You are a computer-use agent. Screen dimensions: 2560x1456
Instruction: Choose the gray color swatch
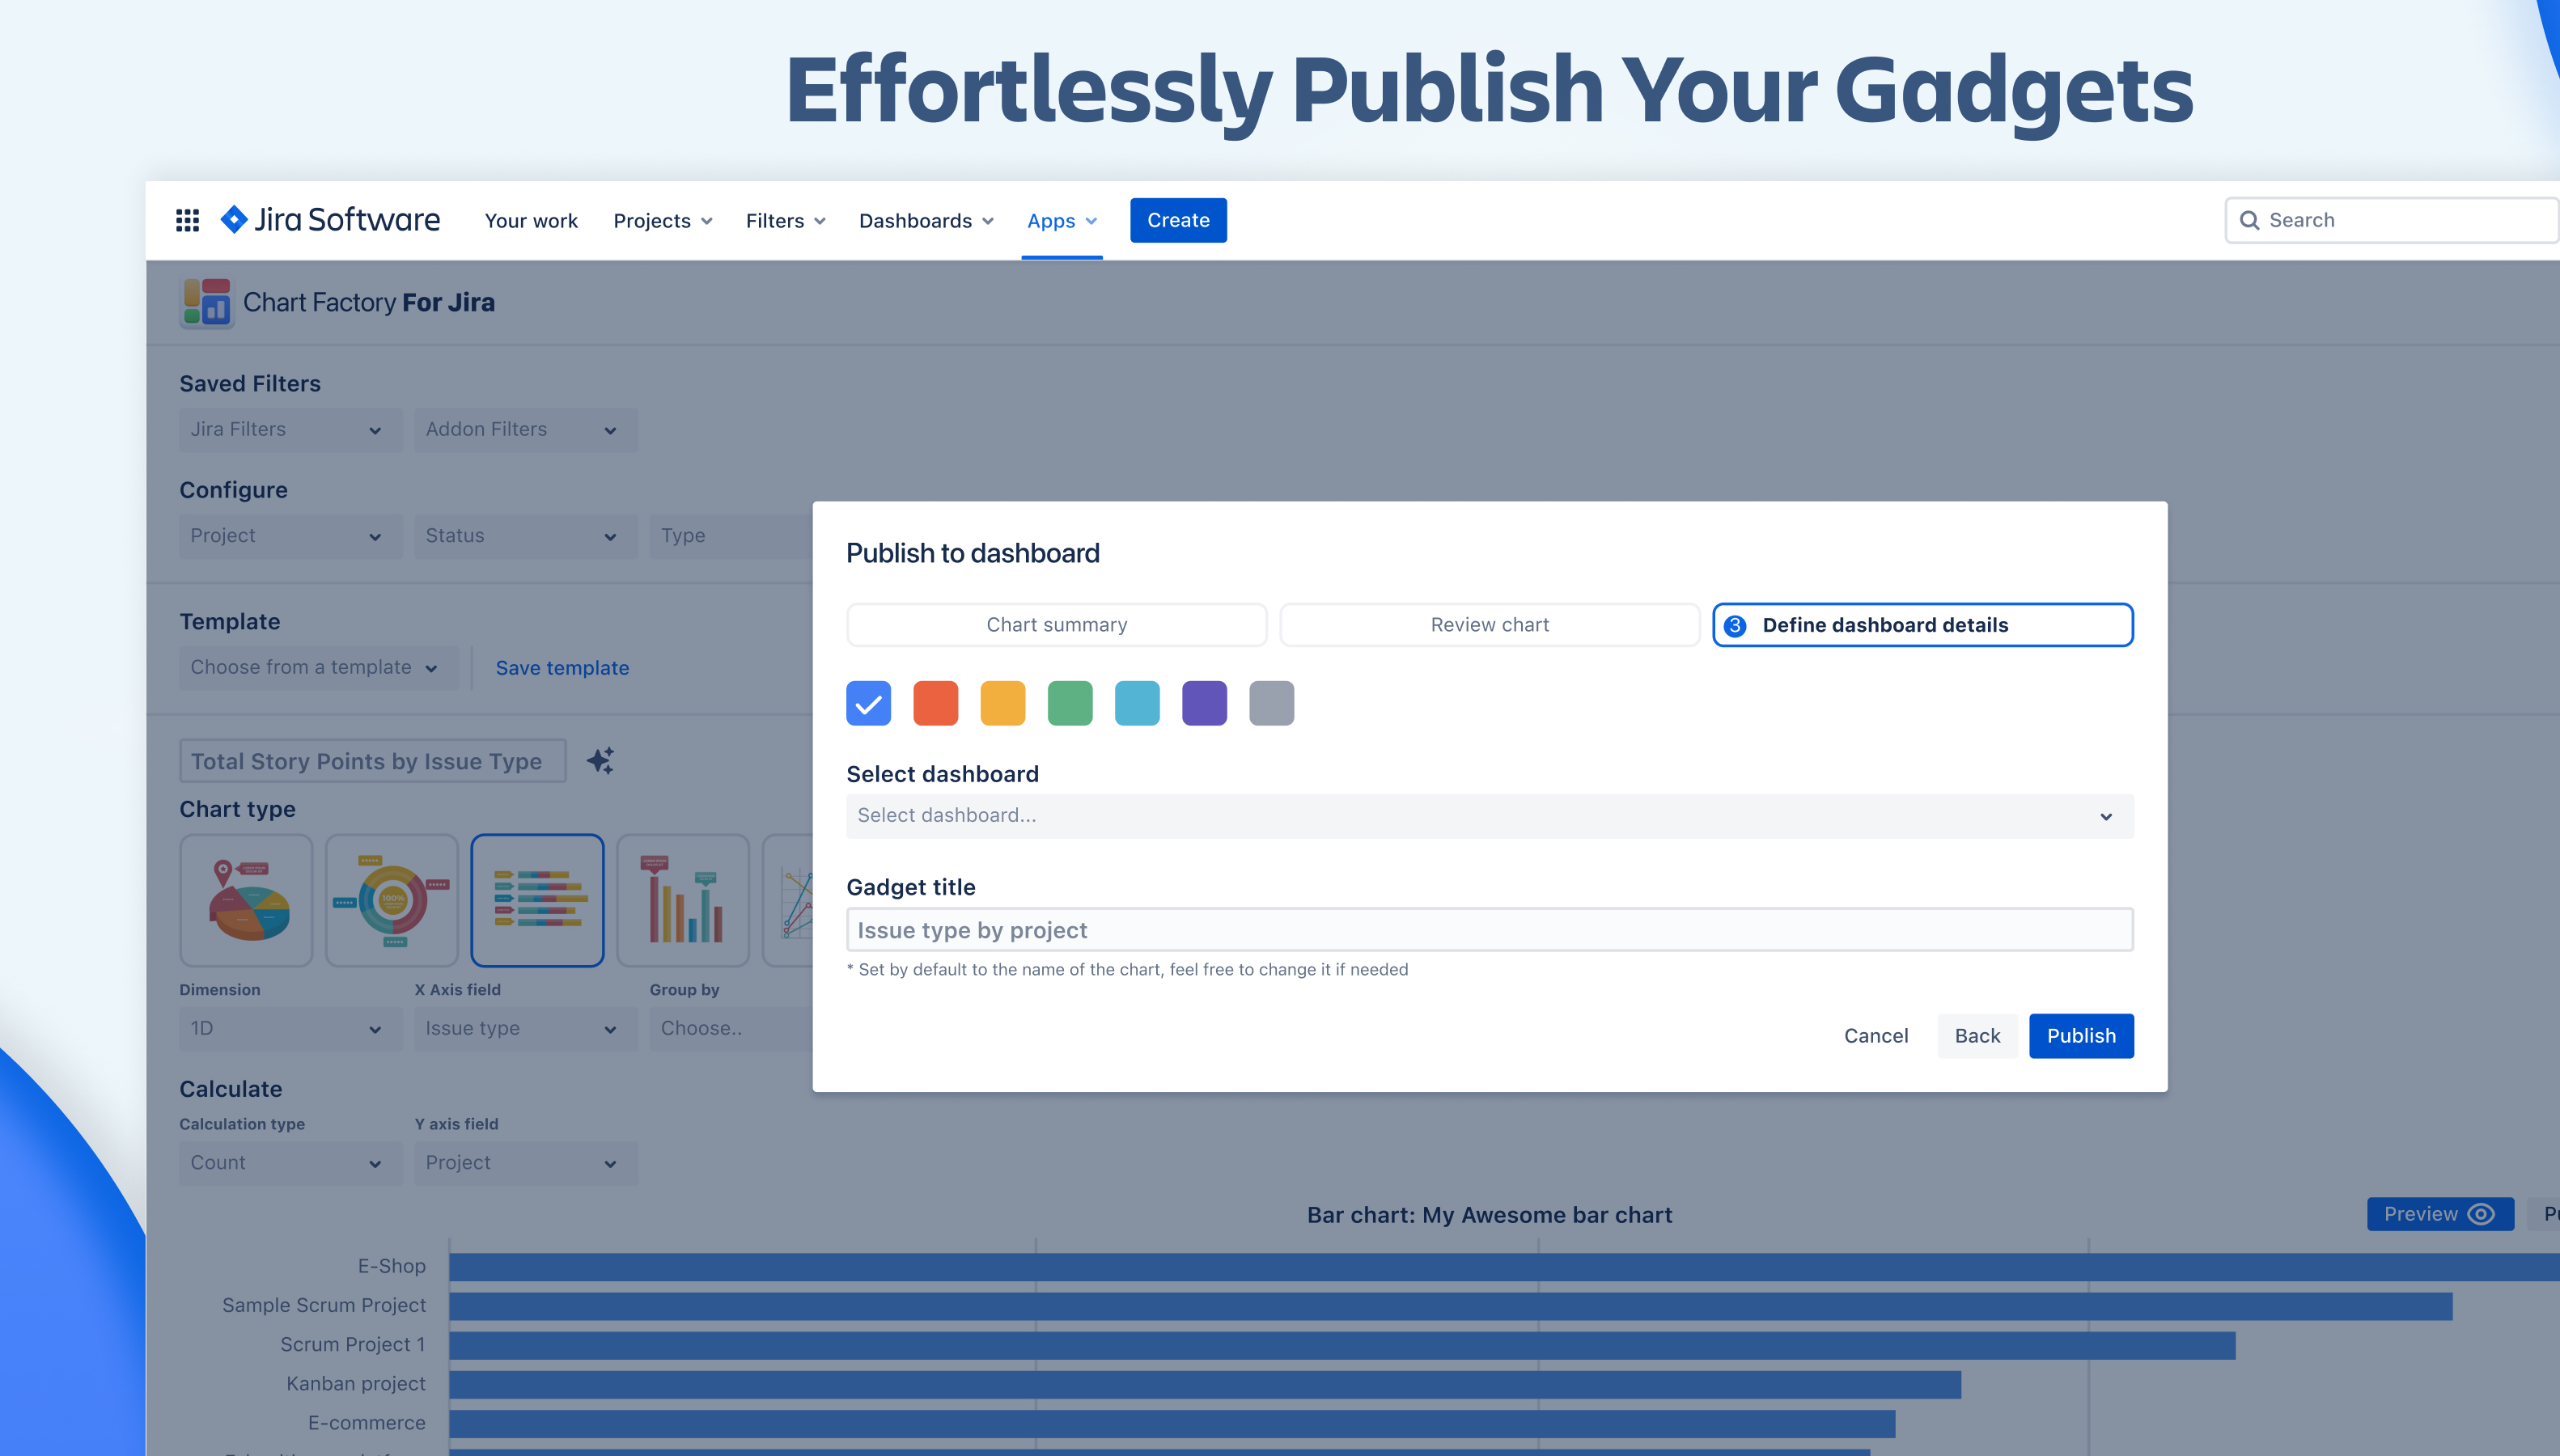coord(1271,703)
